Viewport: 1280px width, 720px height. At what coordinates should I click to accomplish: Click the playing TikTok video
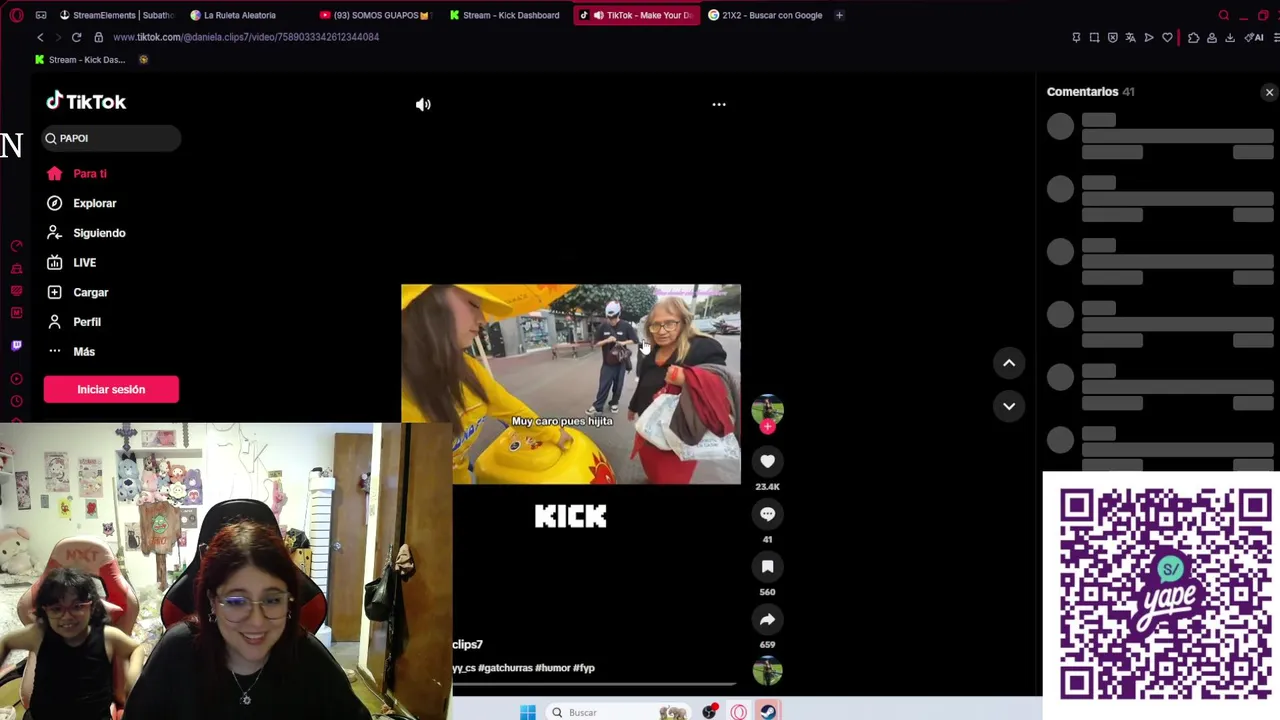[x=571, y=384]
